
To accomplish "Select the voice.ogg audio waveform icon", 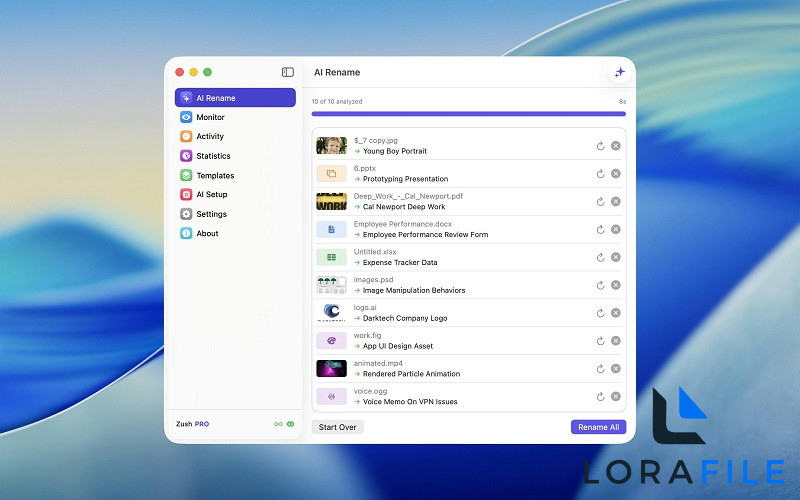I will click(x=332, y=396).
